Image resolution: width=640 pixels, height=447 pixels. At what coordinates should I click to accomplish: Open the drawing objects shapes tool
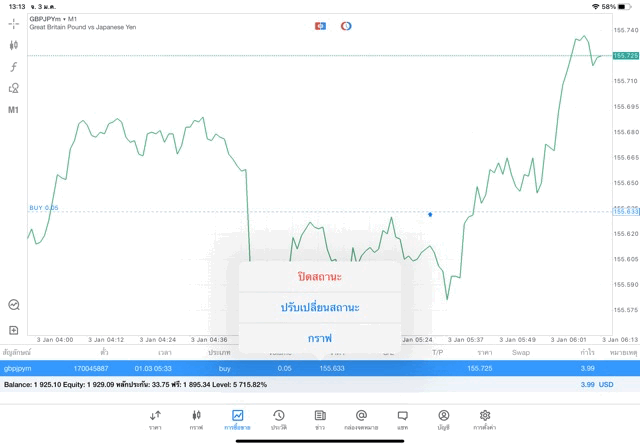pos(14,88)
